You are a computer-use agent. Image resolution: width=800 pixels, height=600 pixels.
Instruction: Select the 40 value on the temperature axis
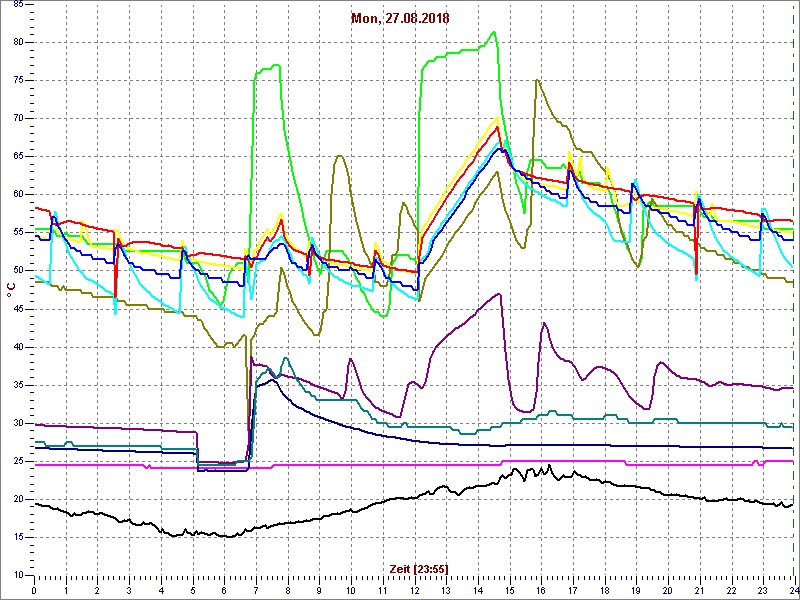click(17, 347)
